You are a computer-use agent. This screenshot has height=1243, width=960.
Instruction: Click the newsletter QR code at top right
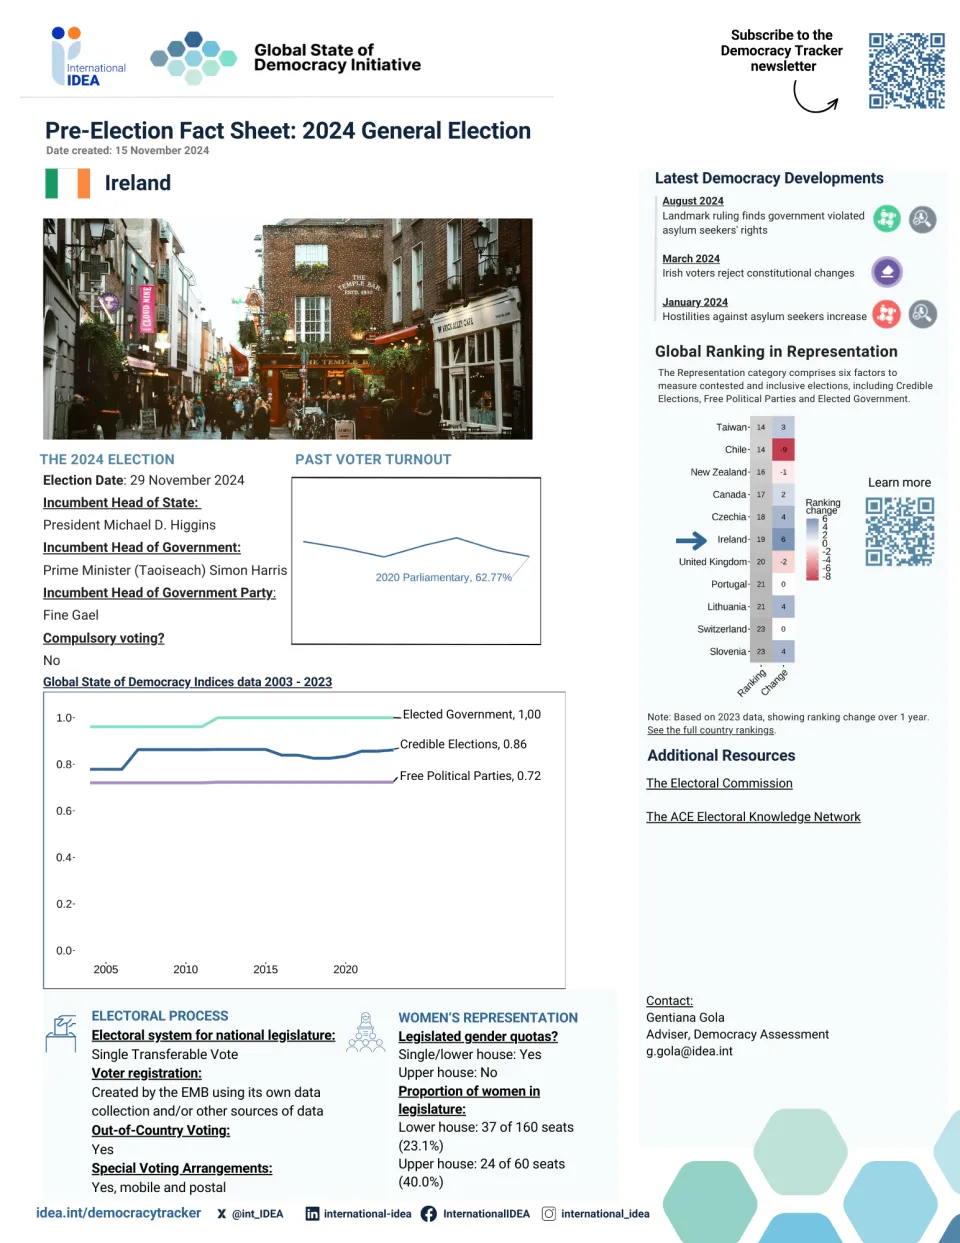pyautogui.click(x=906, y=70)
